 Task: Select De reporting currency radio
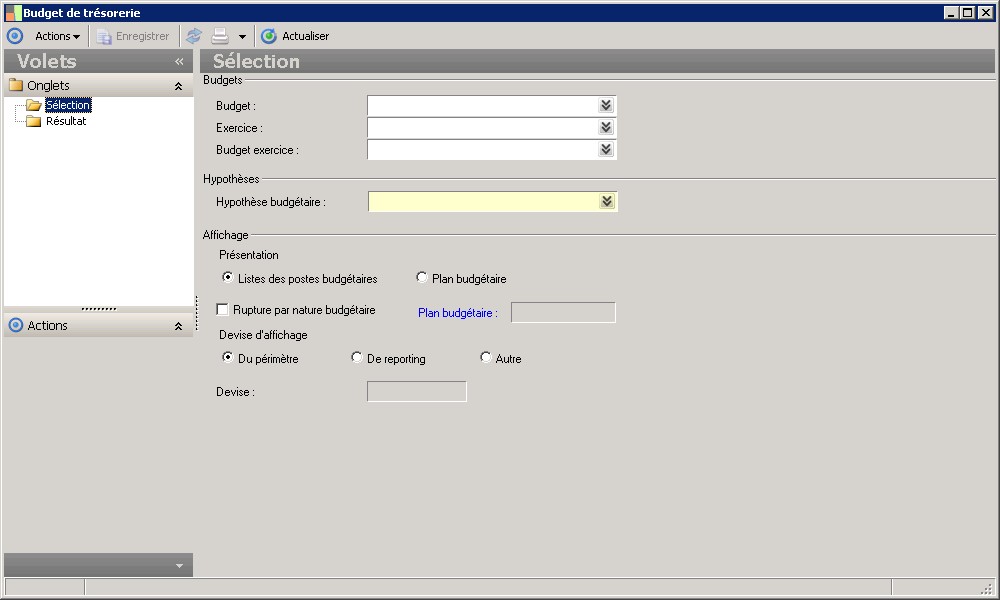point(357,358)
